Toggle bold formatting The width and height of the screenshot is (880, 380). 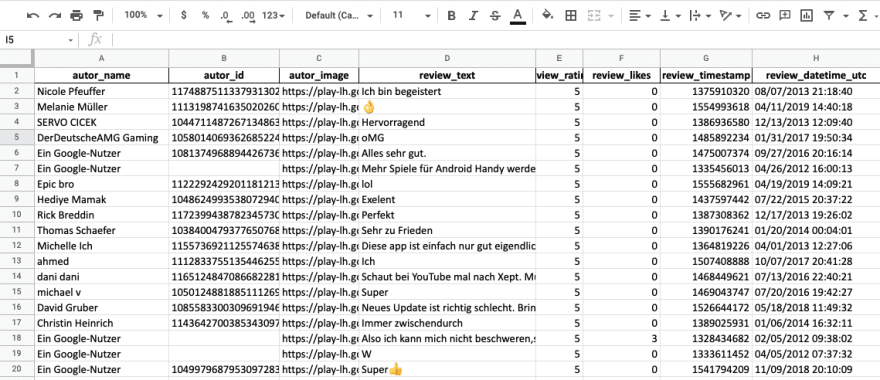click(451, 16)
